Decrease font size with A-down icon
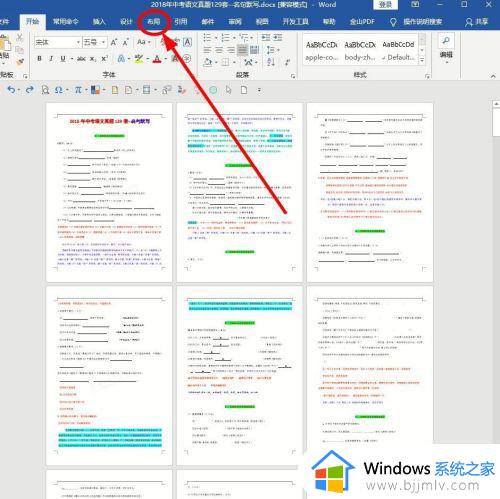Viewport: 500px width, 499px height. click(x=126, y=42)
